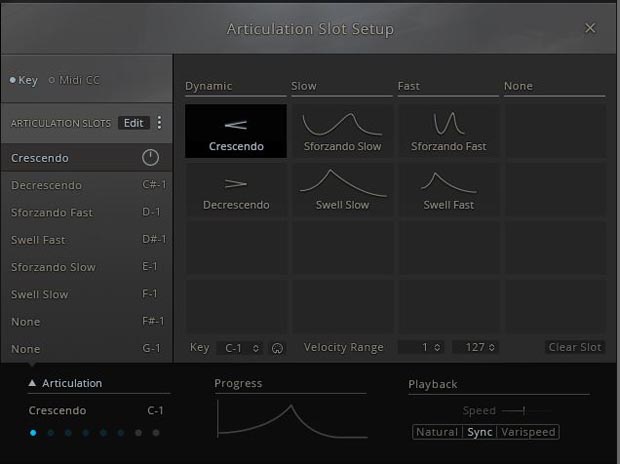Select the Crescendo articulation icon tile
The height and width of the screenshot is (464, 620).
coord(236,131)
